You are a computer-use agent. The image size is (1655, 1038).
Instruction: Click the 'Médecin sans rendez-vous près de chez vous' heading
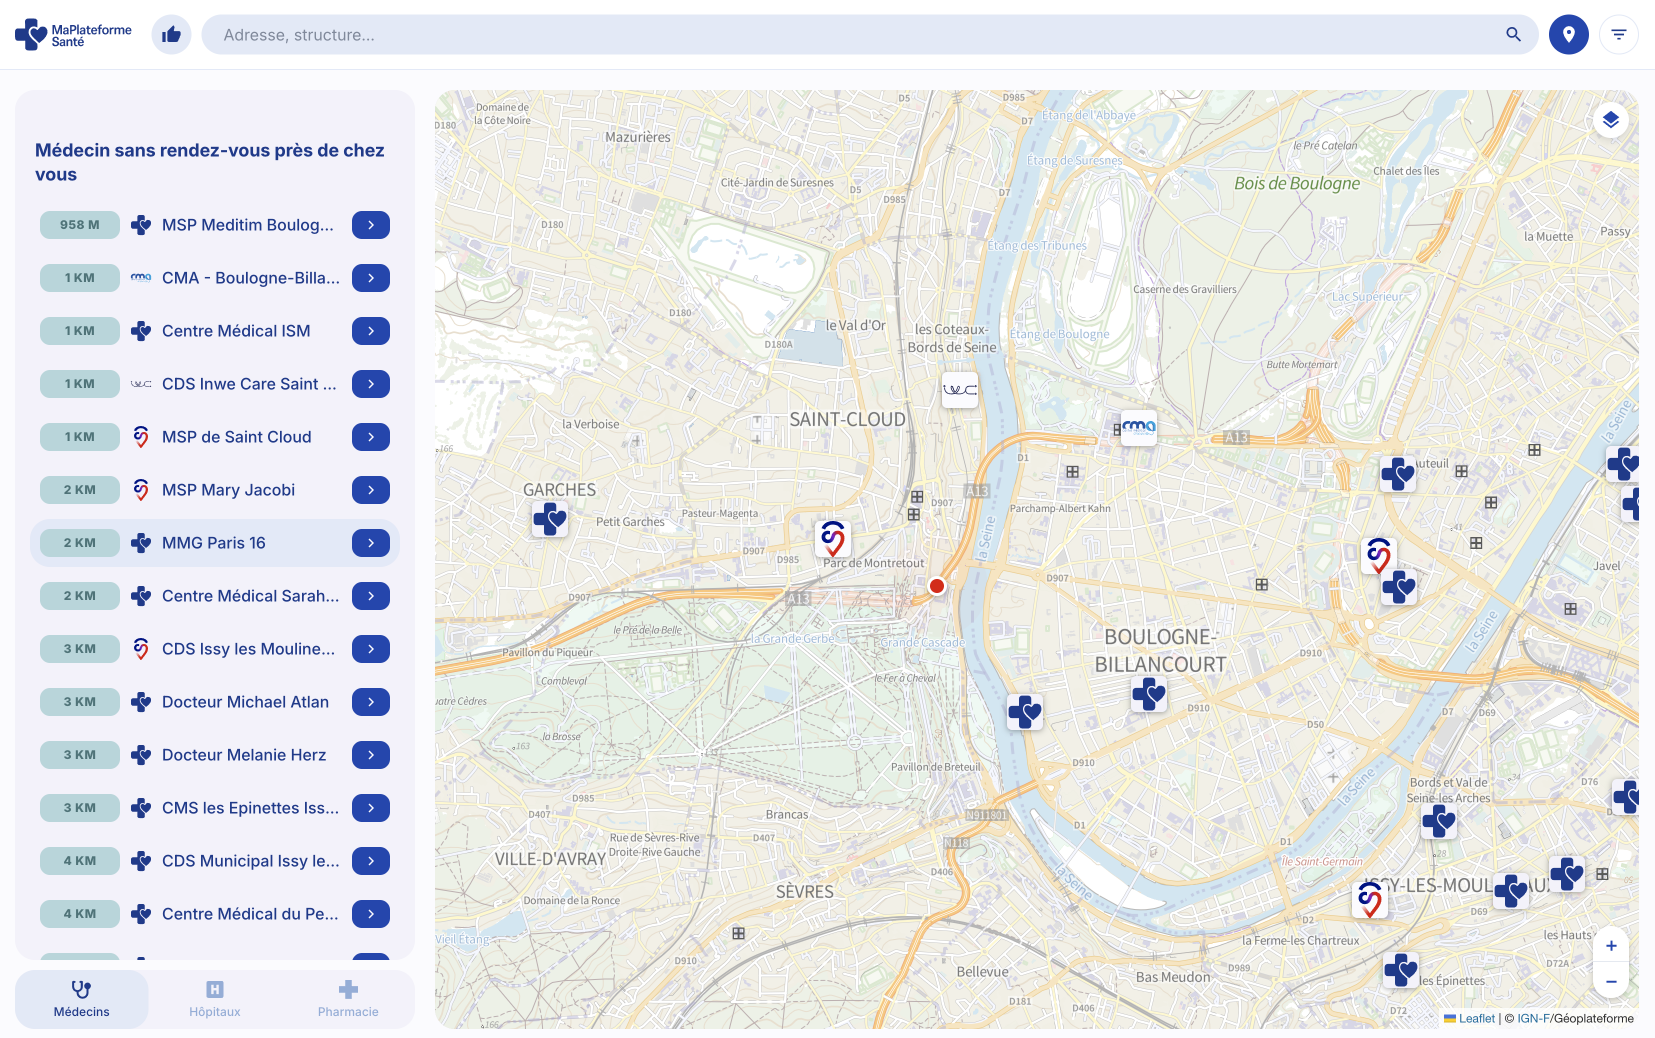point(210,162)
